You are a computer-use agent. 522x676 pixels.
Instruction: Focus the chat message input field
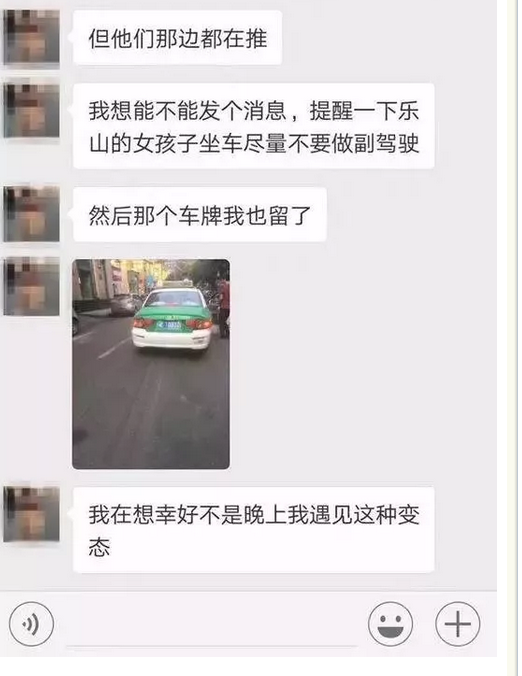point(211,625)
